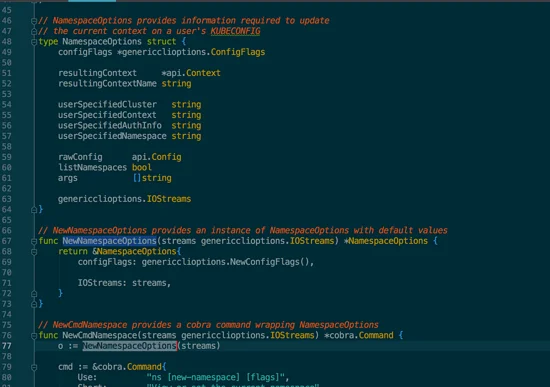
Task: Collapse the cobra.Command fold on line 79
Action: [34, 367]
